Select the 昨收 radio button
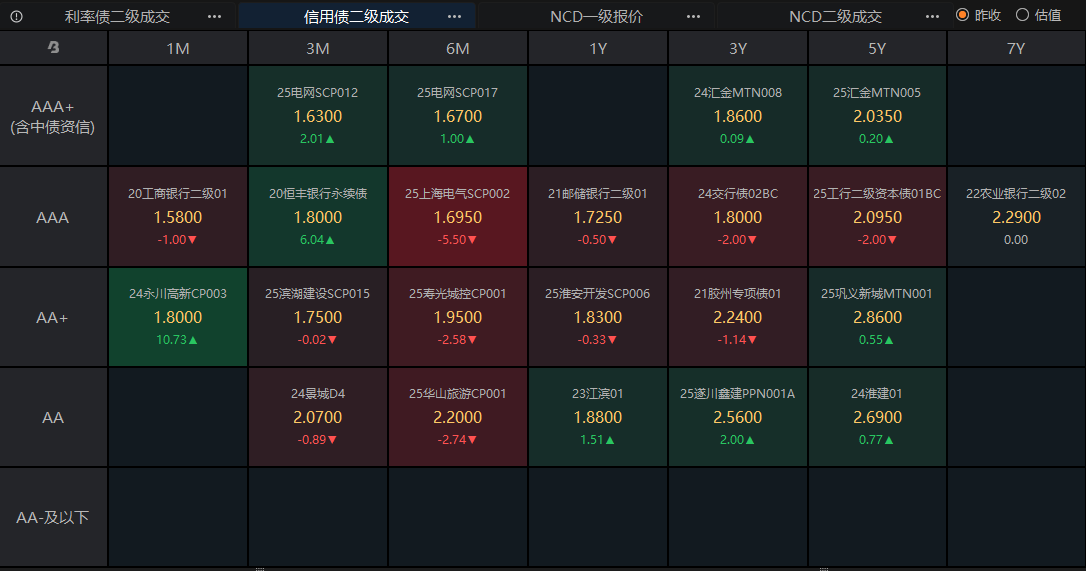Screen dimensions: 1086x571 pyautogui.click(x=963, y=15)
